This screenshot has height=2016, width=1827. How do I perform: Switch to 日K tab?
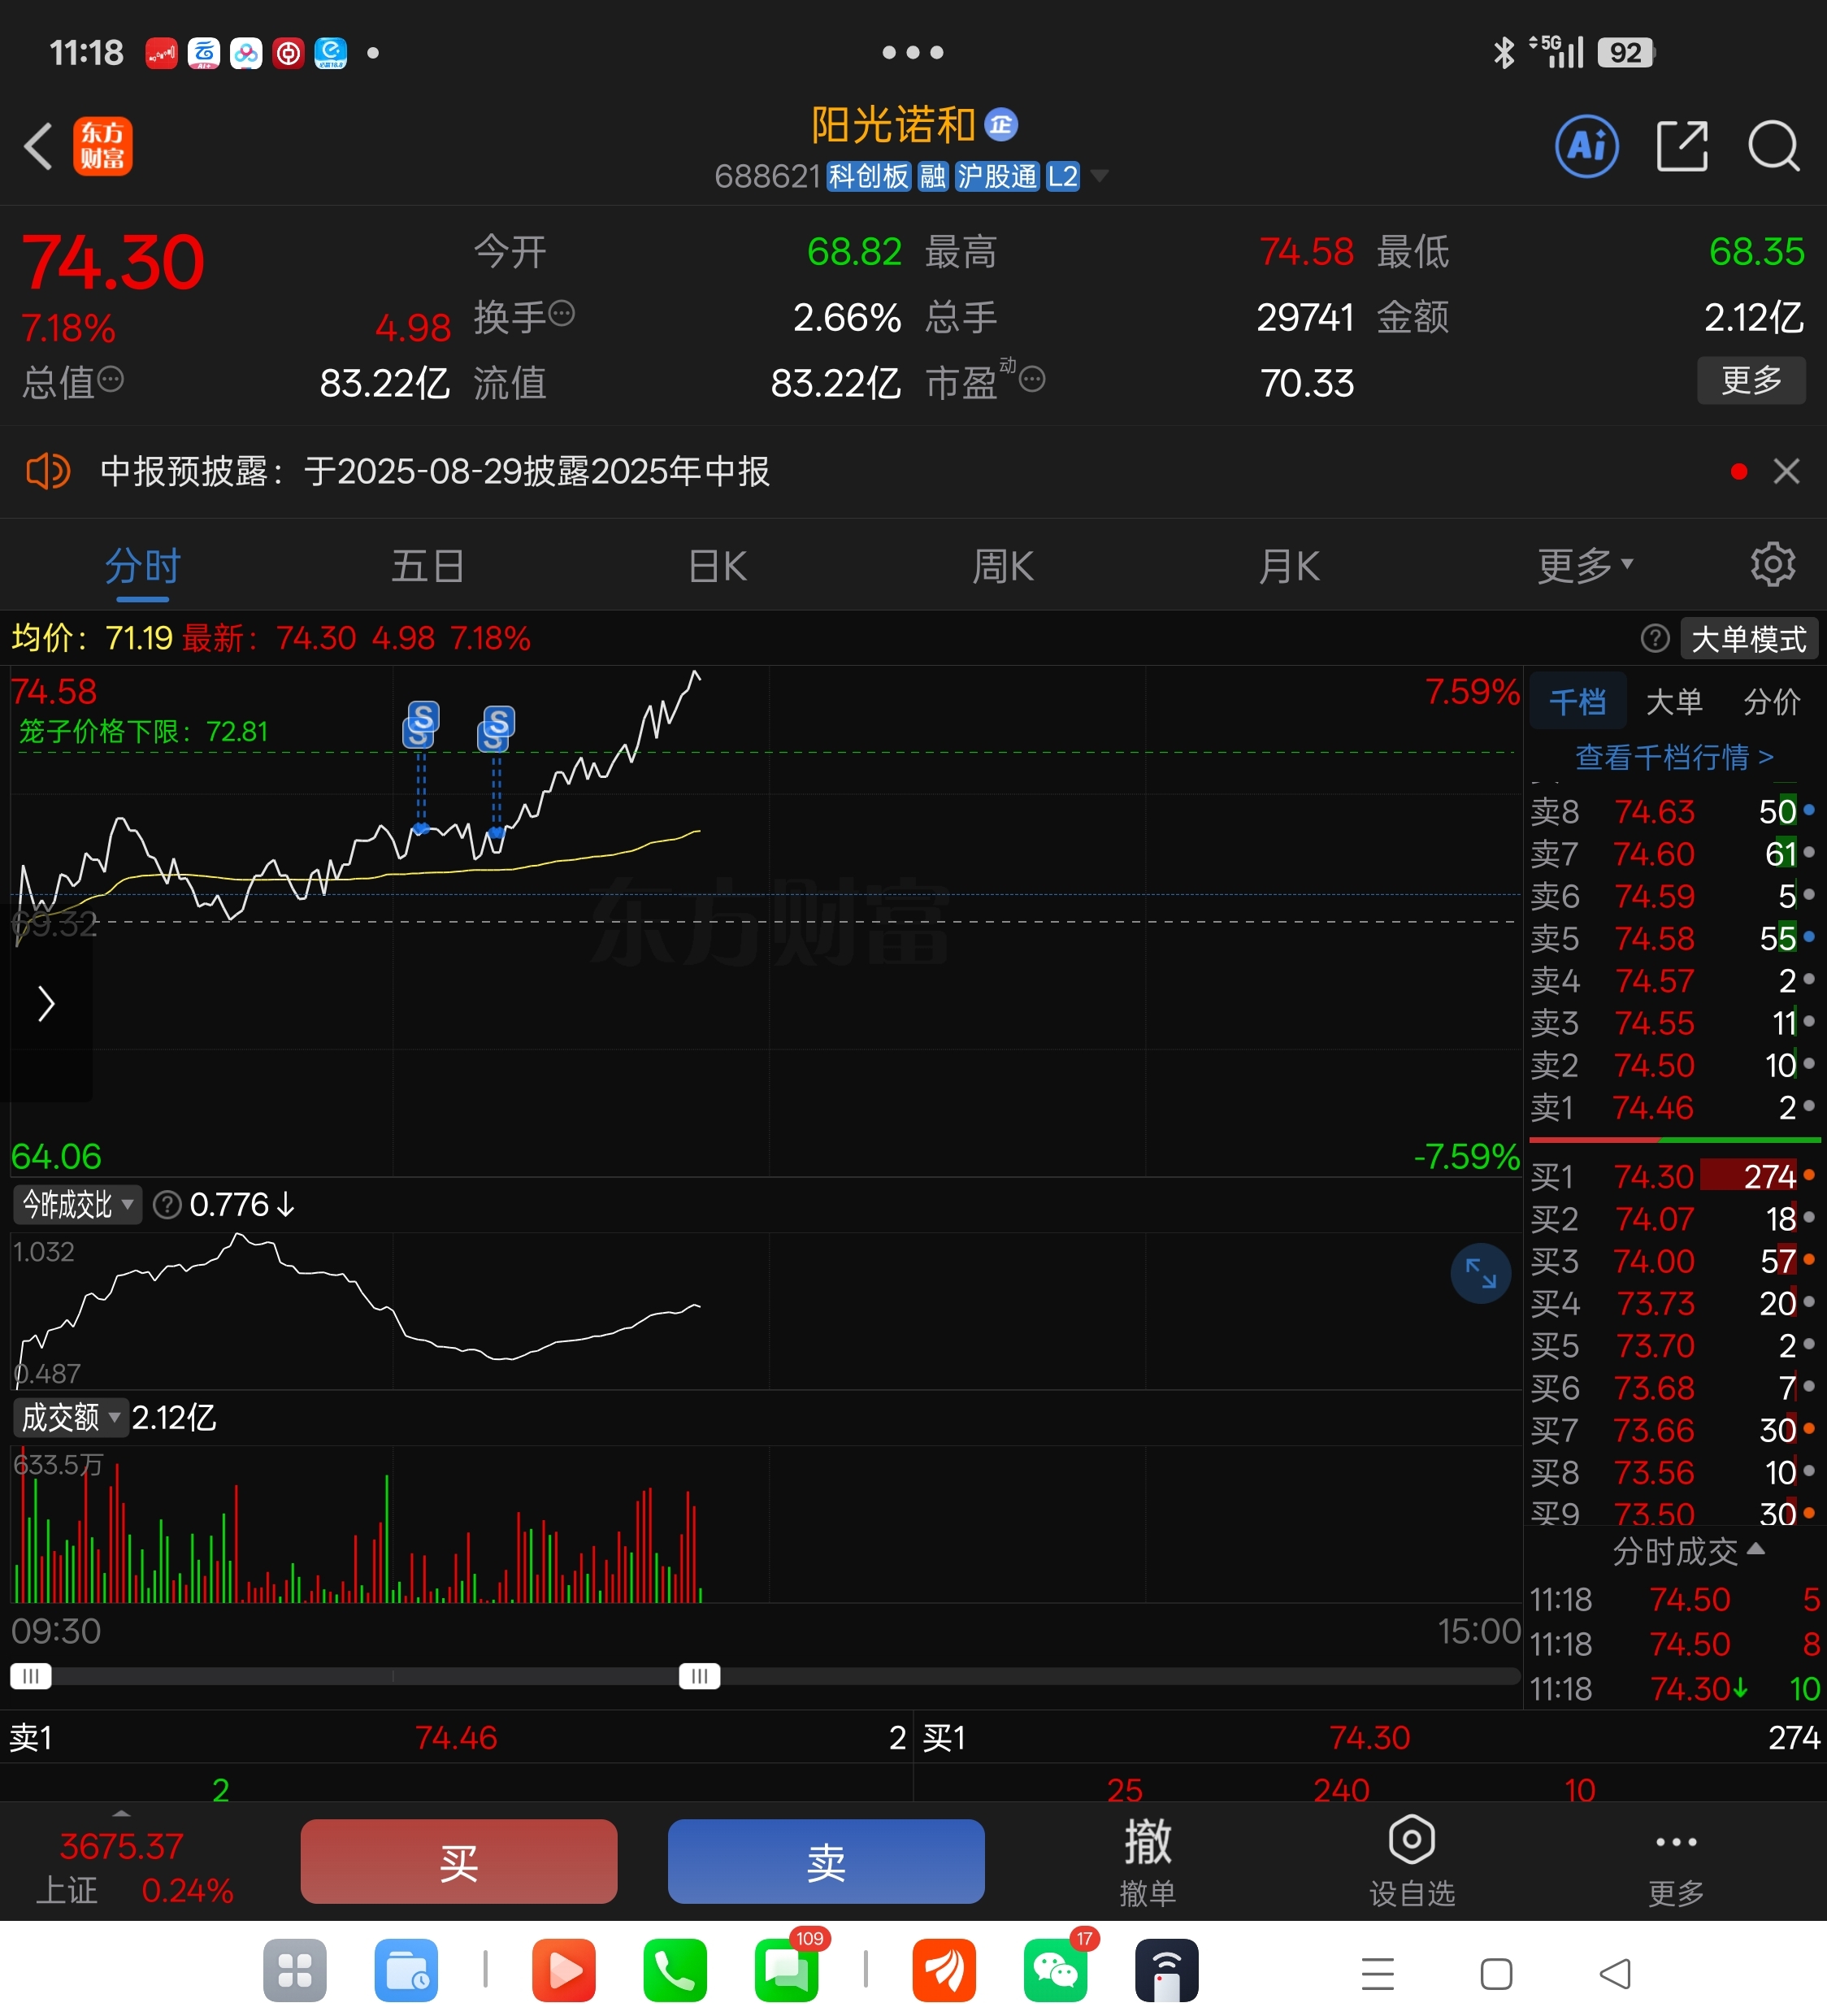[717, 566]
